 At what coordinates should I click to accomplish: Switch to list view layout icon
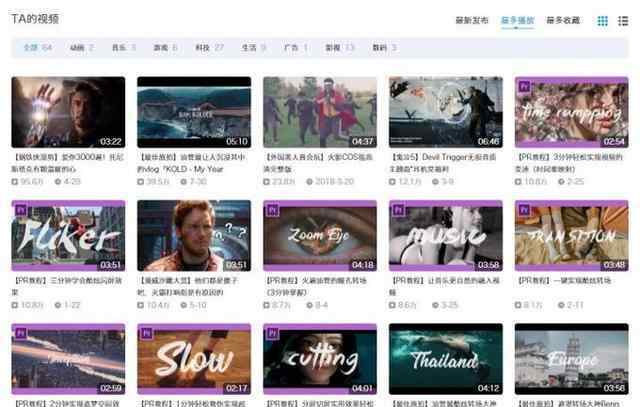coord(623,21)
